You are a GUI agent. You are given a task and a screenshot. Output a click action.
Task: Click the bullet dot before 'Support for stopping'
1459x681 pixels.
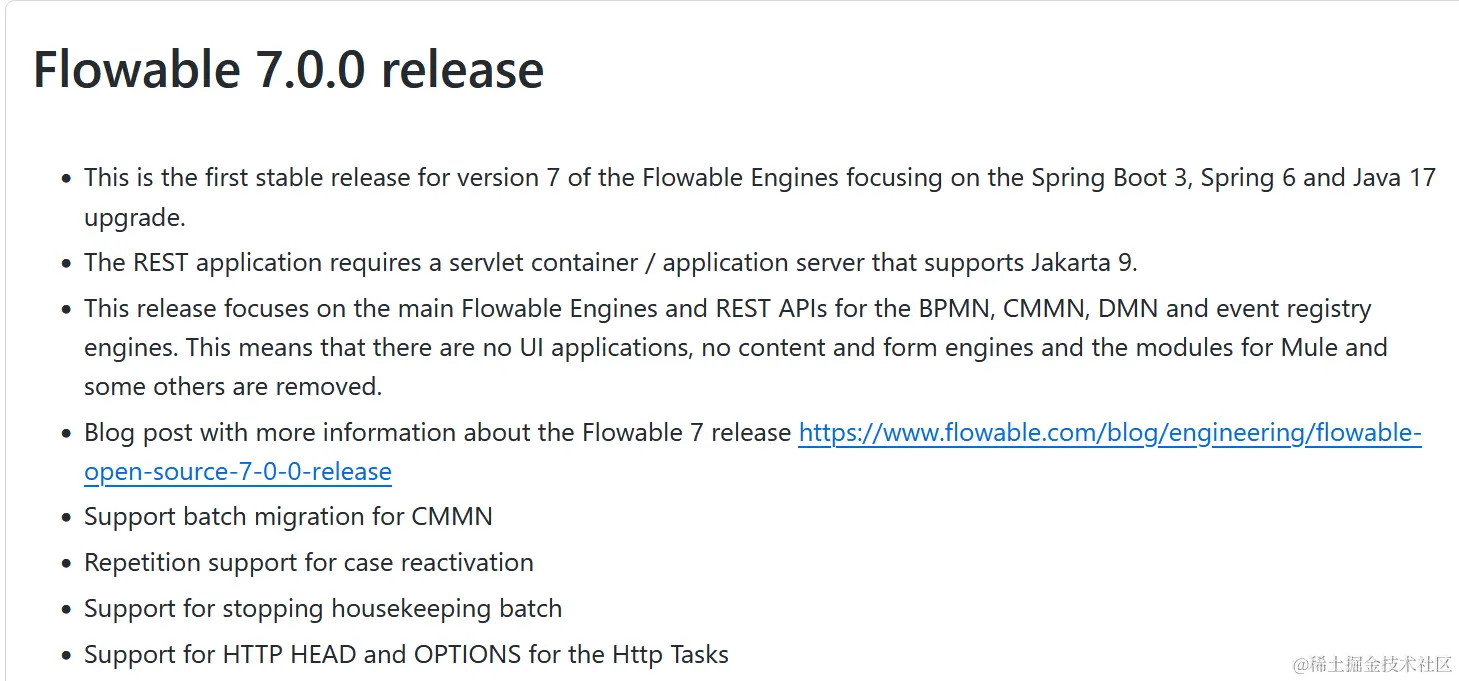[x=66, y=610]
